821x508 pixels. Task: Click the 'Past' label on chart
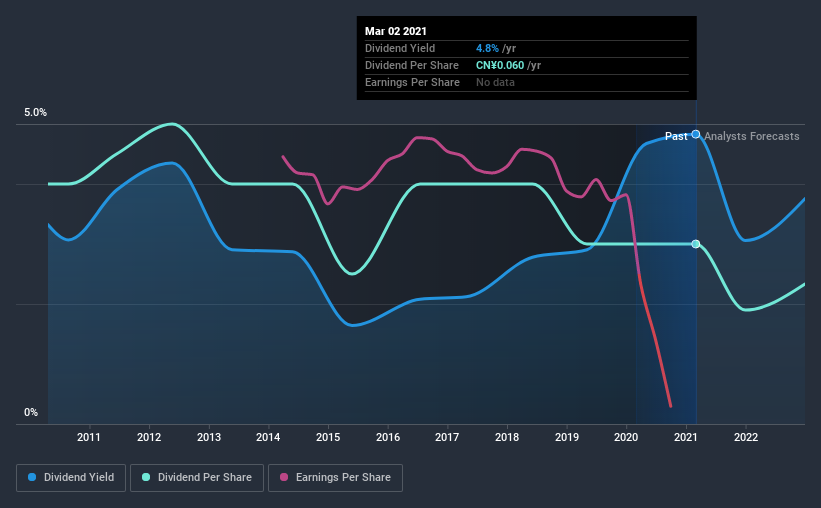click(x=676, y=136)
